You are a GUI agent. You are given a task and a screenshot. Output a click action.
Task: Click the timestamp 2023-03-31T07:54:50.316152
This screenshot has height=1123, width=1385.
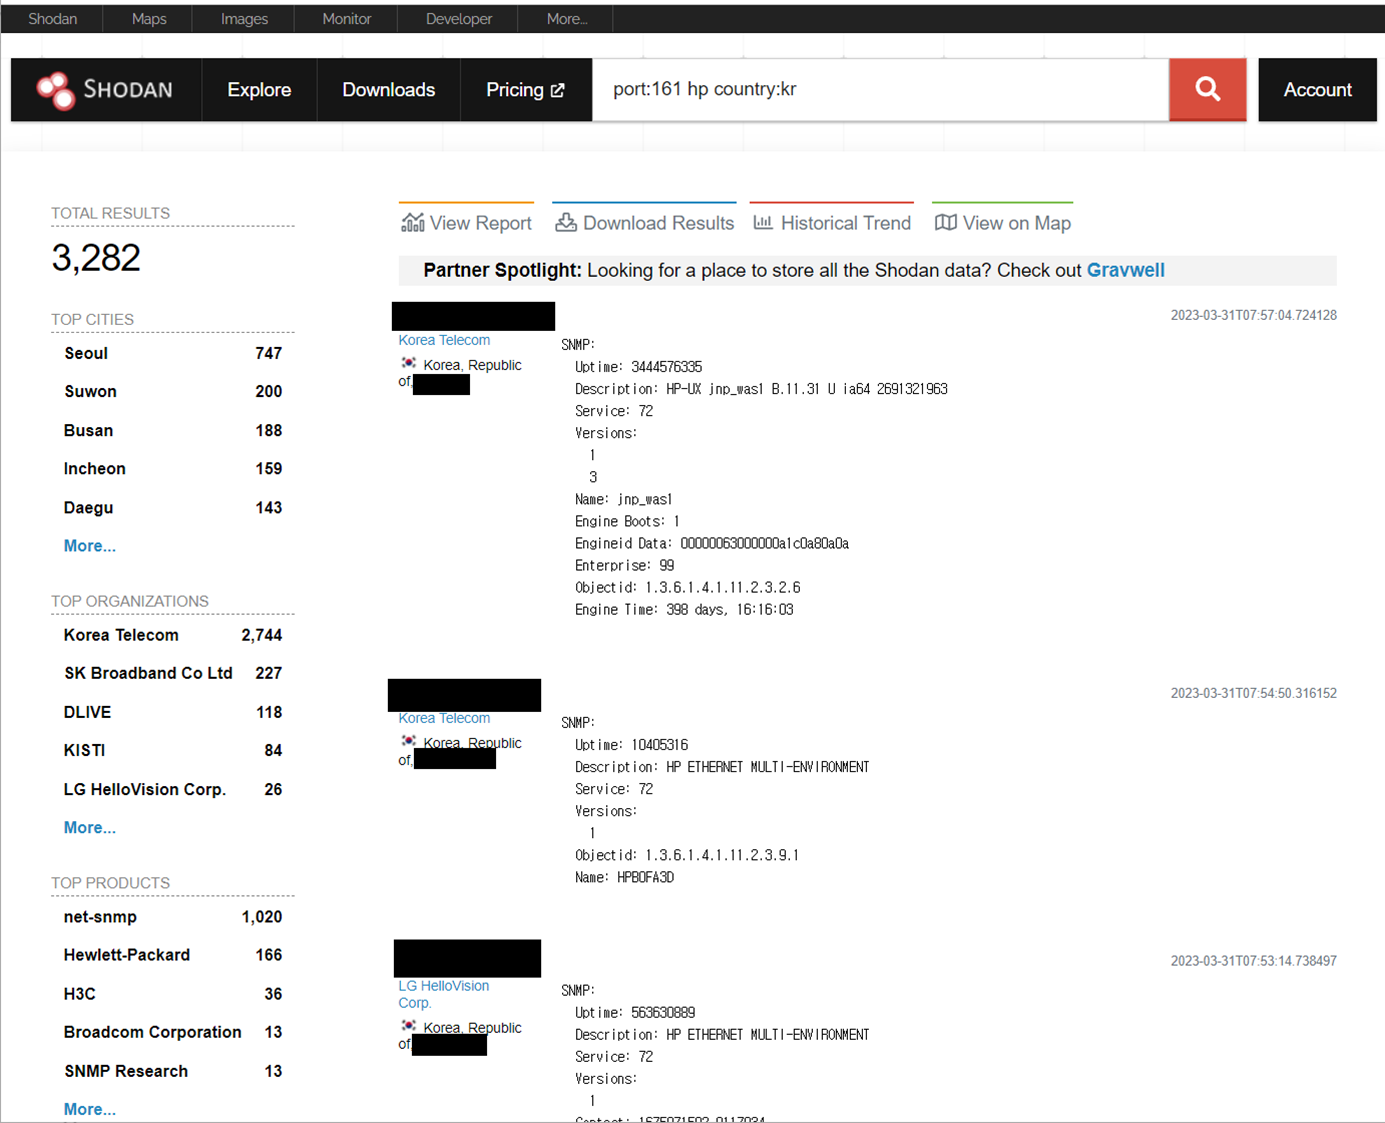coord(1253,693)
